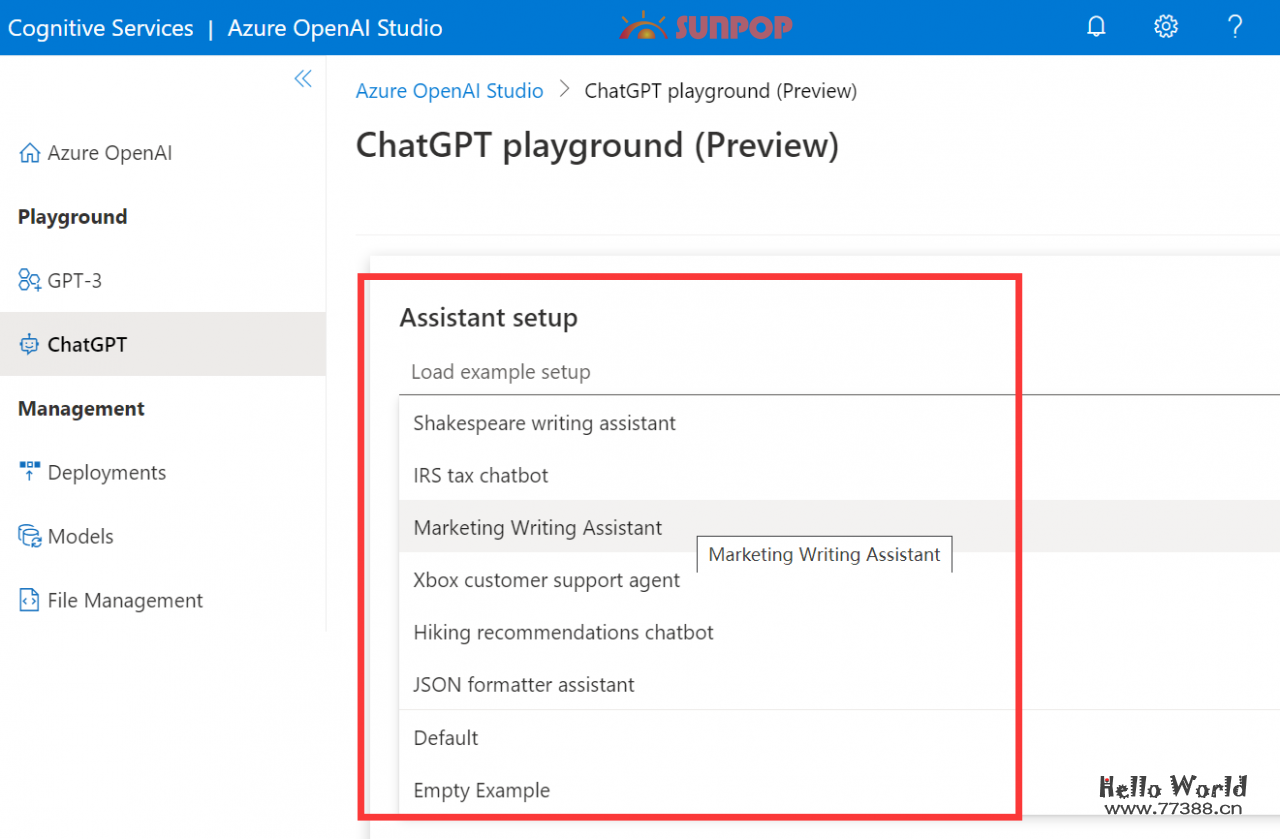Select the GPT-3 playground icon
The image size is (1280, 839).
pos(27,280)
